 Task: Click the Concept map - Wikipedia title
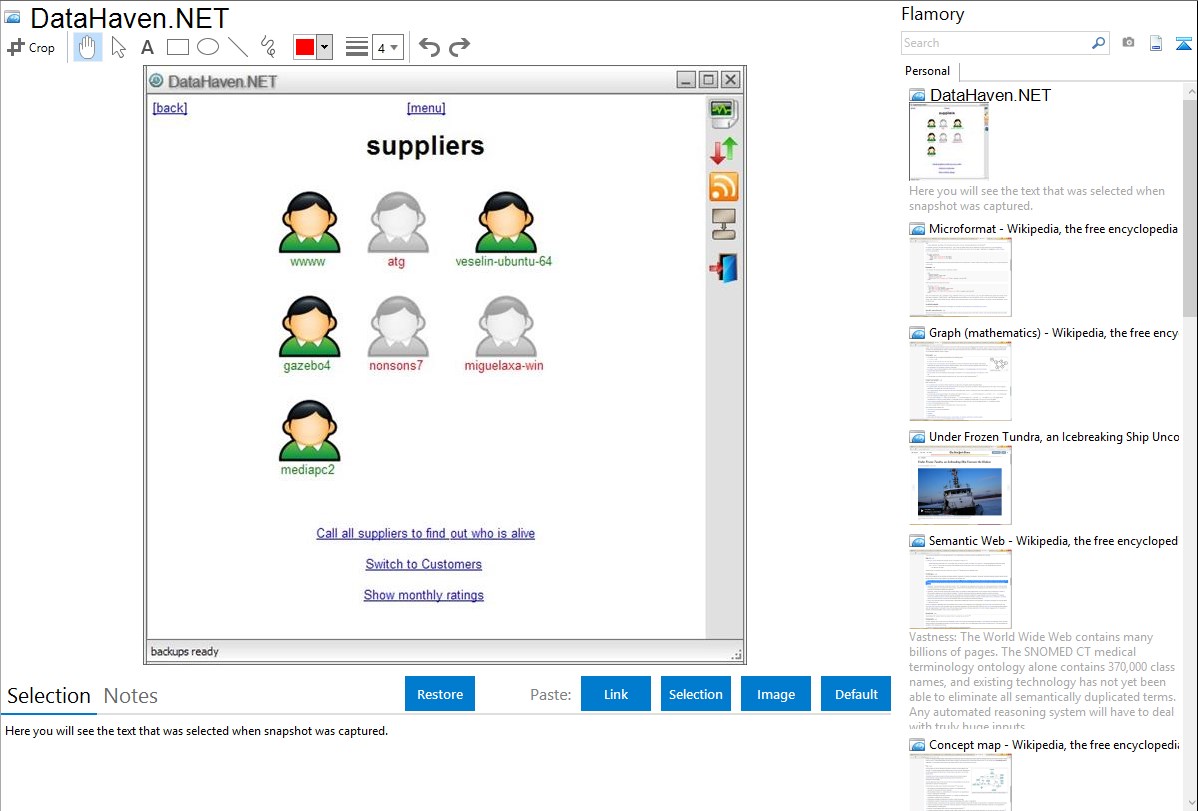coord(1054,744)
